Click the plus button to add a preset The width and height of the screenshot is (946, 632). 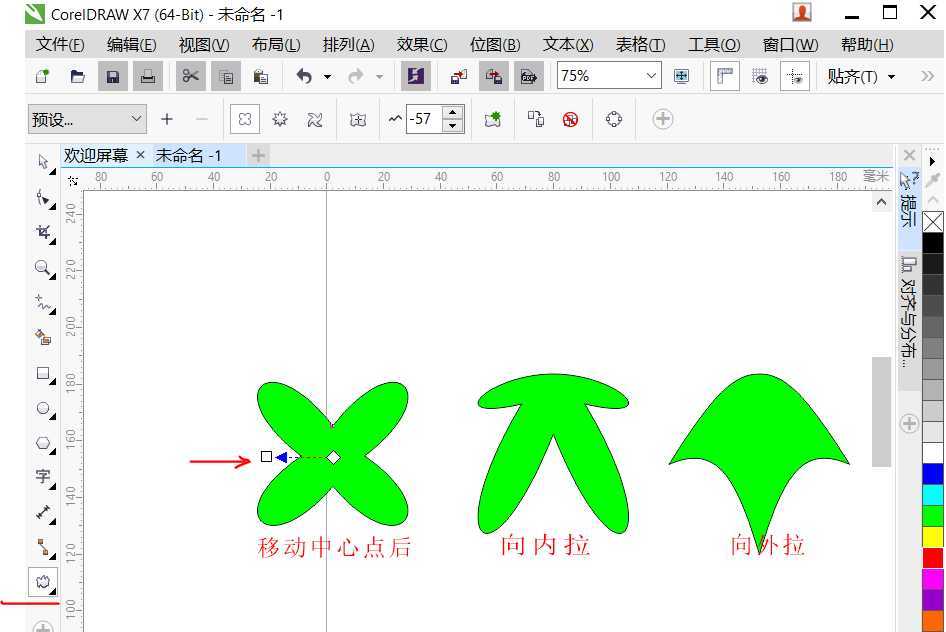[167, 119]
